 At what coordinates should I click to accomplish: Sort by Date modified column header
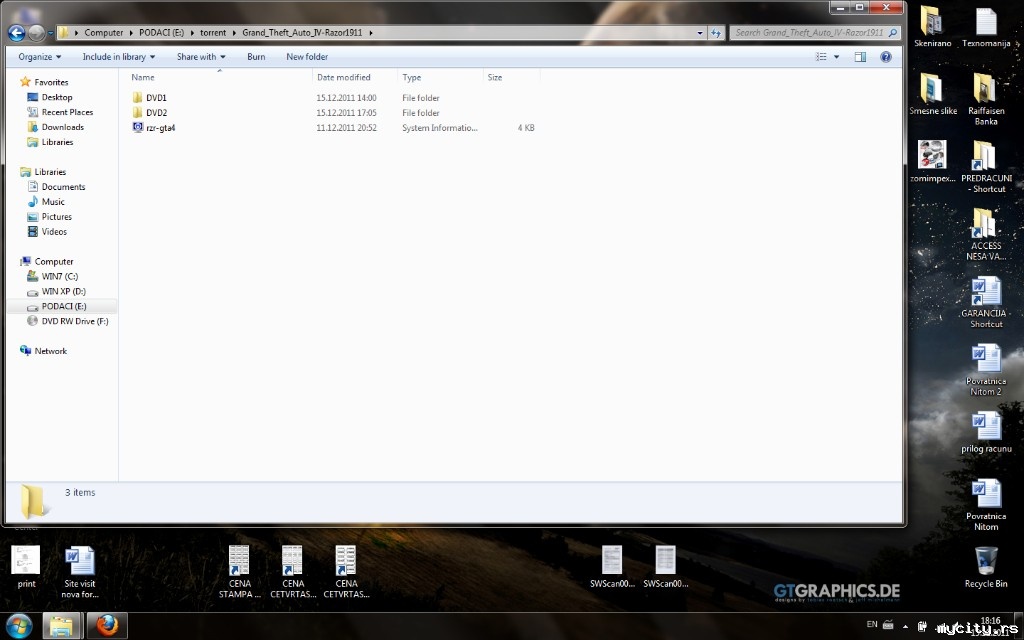355,77
